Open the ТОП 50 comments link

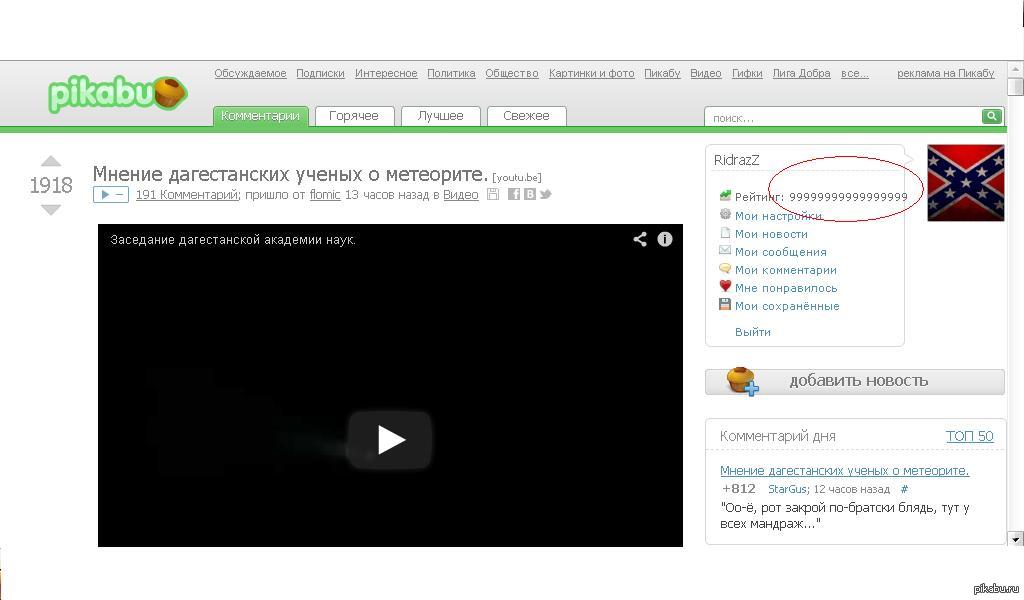click(969, 436)
